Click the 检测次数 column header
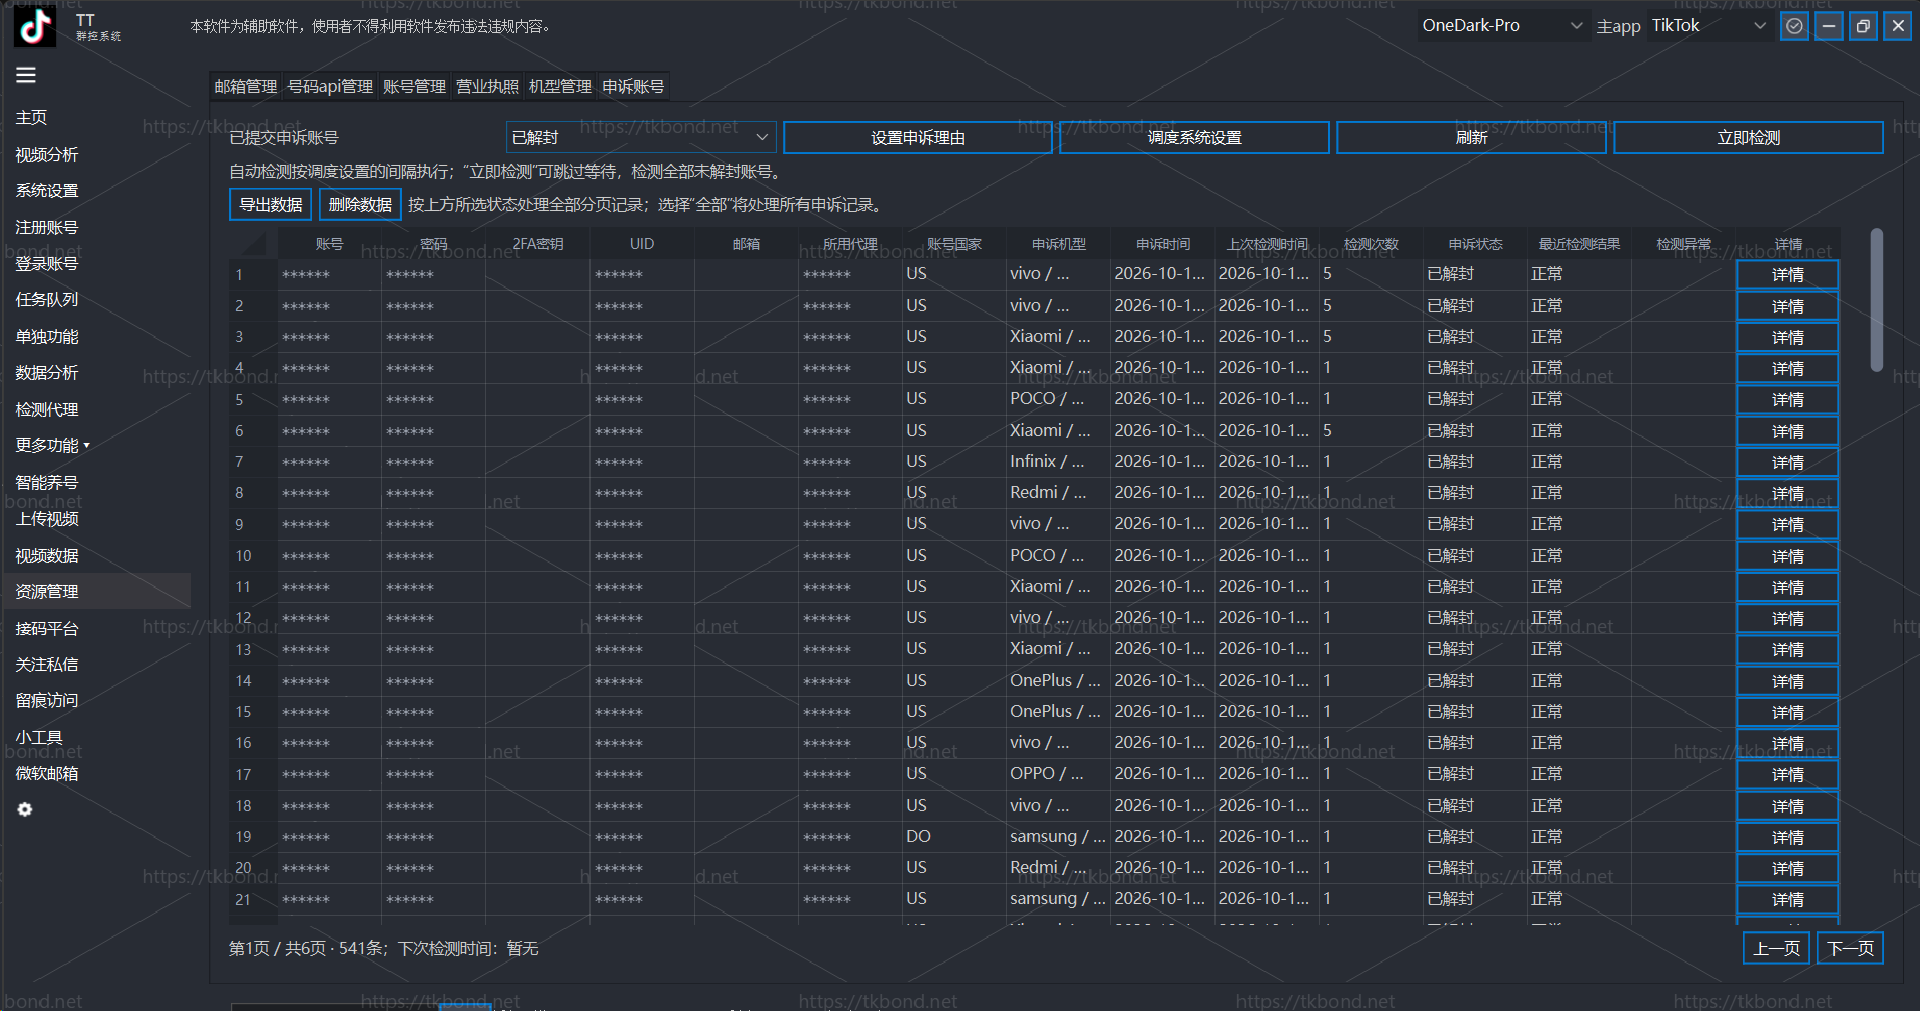 (x=1371, y=244)
